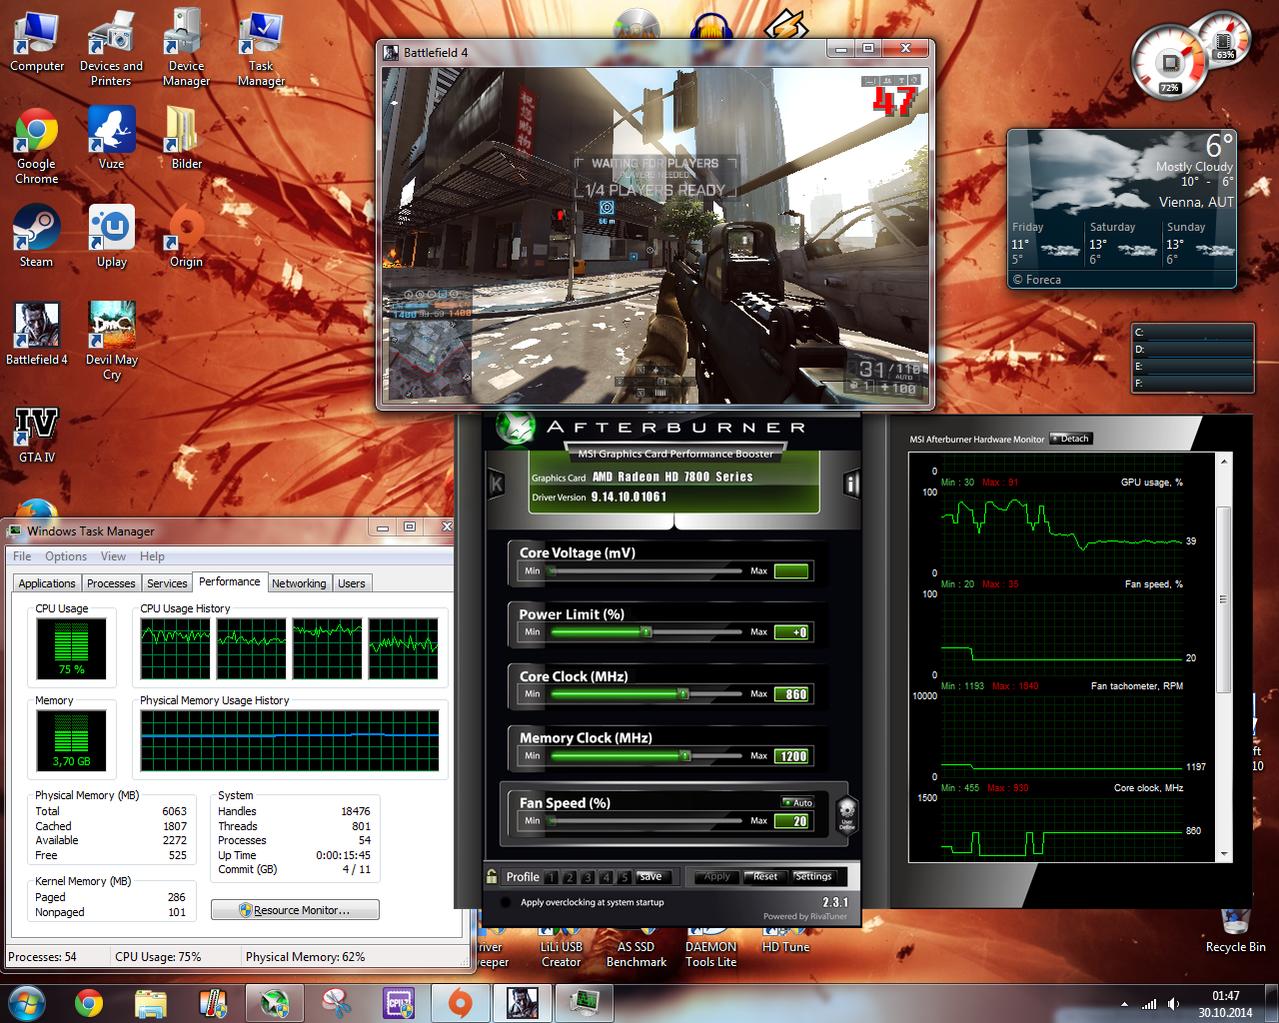Screen dimensions: 1279x1023
Task: Select Afterburner profile slot 2
Action: (569, 877)
